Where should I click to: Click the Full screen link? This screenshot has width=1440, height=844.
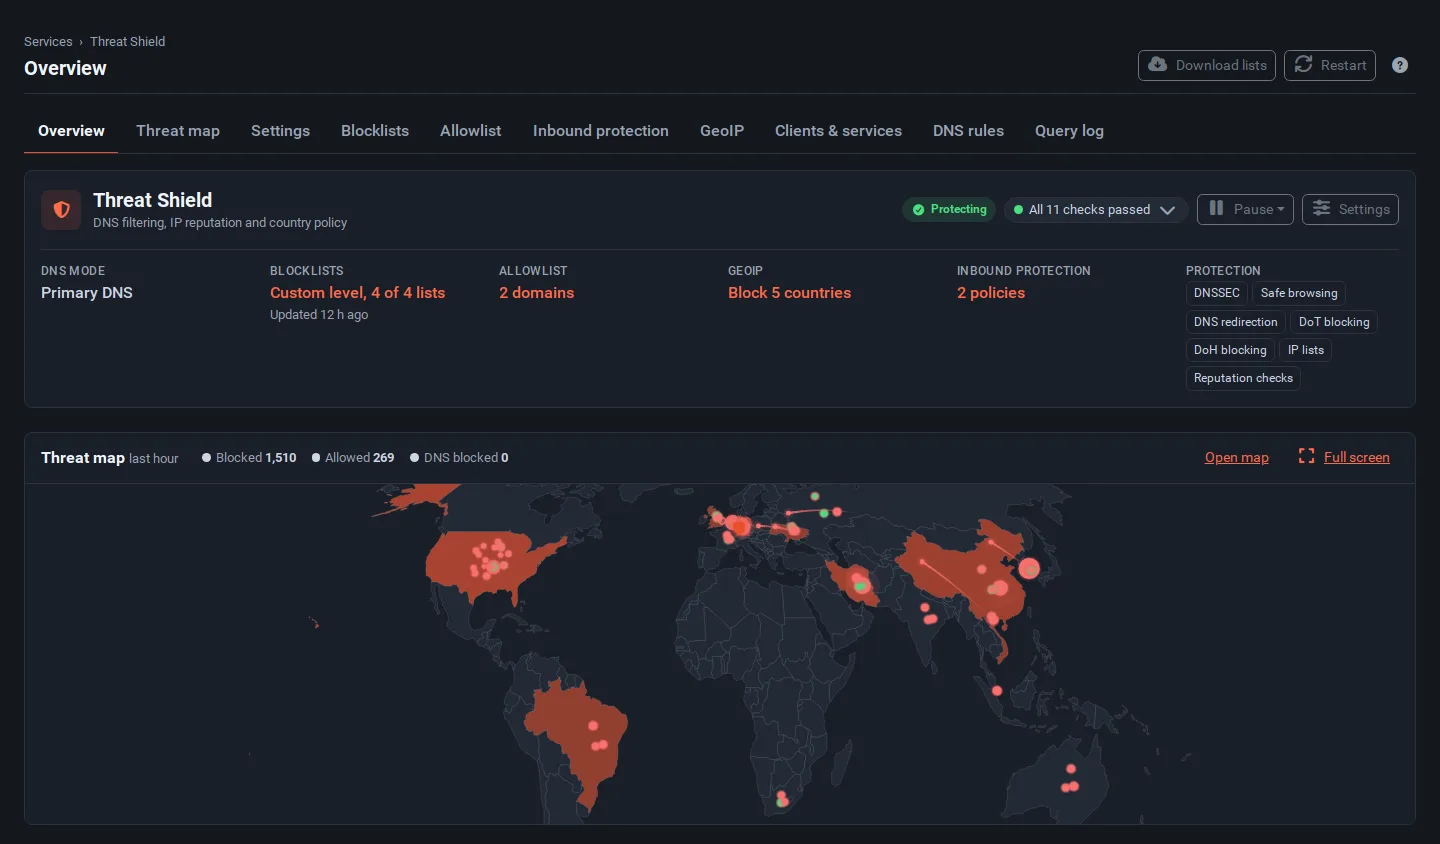tap(1357, 457)
